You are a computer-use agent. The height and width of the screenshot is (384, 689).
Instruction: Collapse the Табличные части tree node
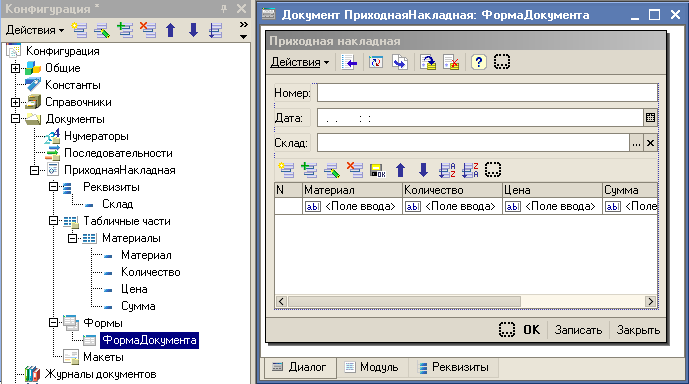click(x=53, y=221)
